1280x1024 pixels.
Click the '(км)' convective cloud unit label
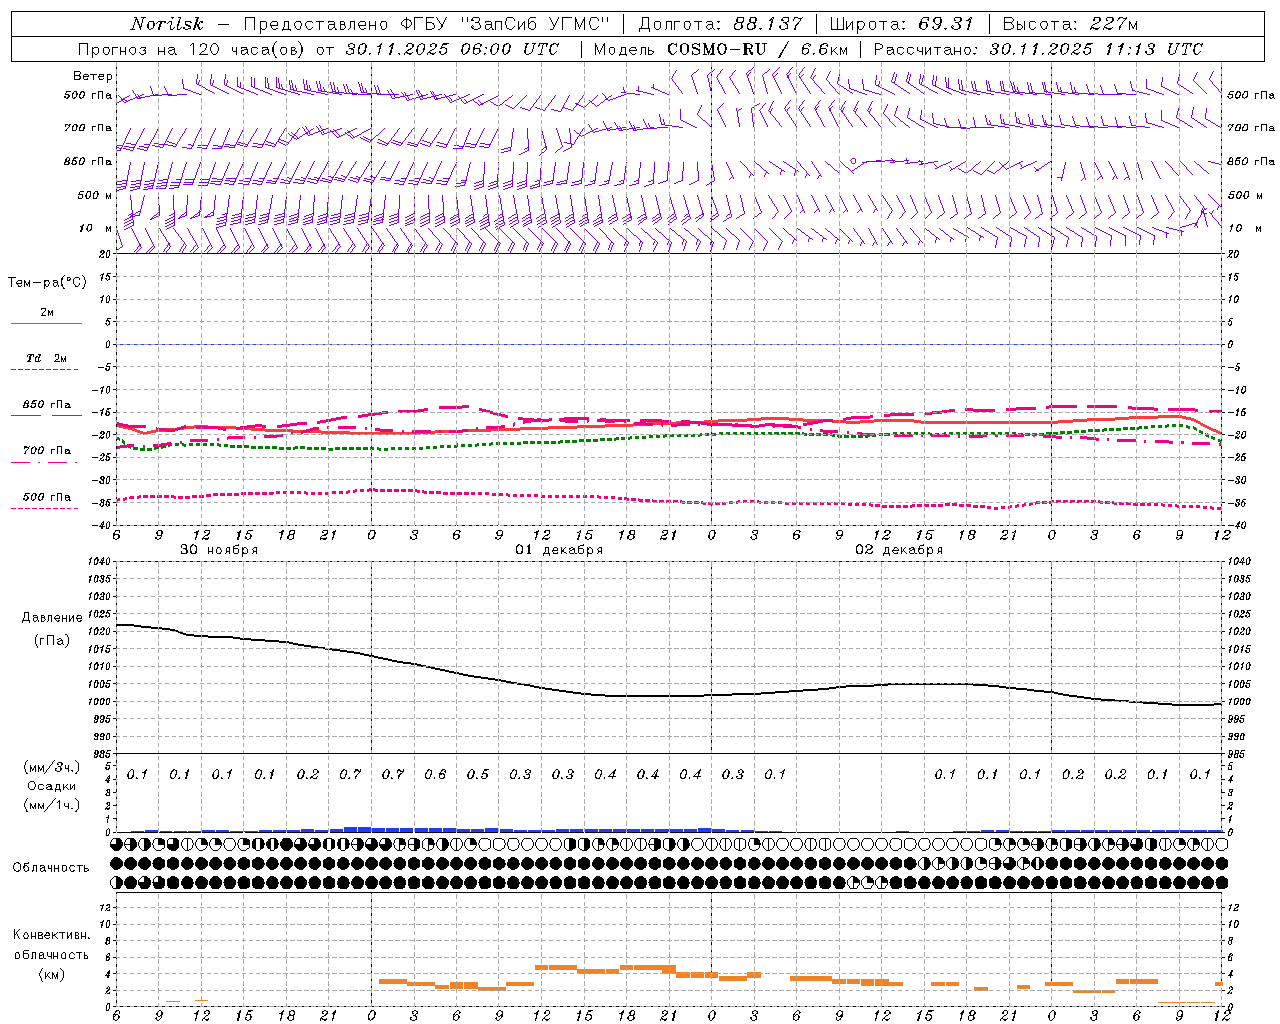51,974
